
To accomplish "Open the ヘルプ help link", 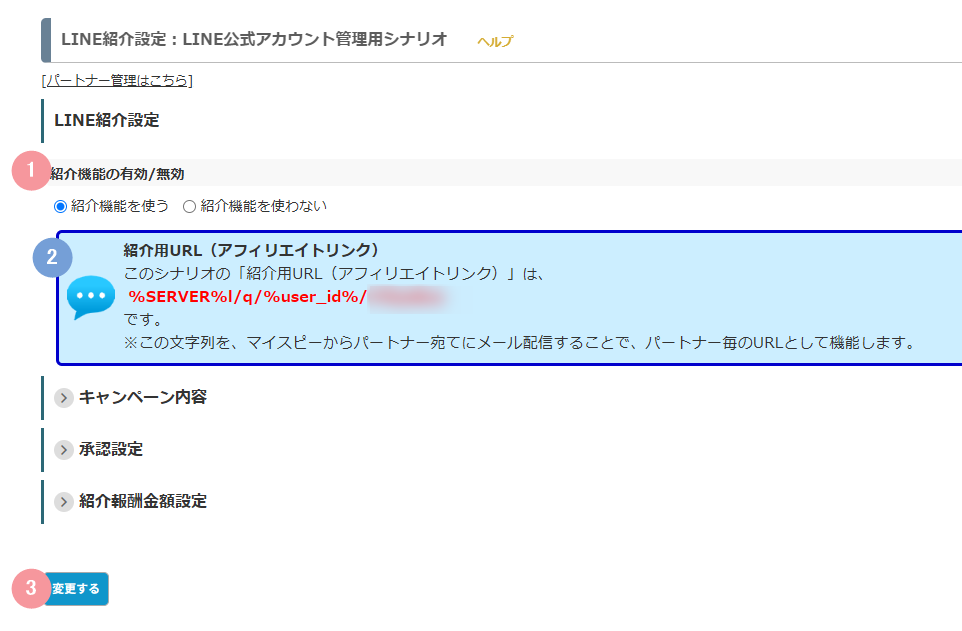I will [495, 41].
